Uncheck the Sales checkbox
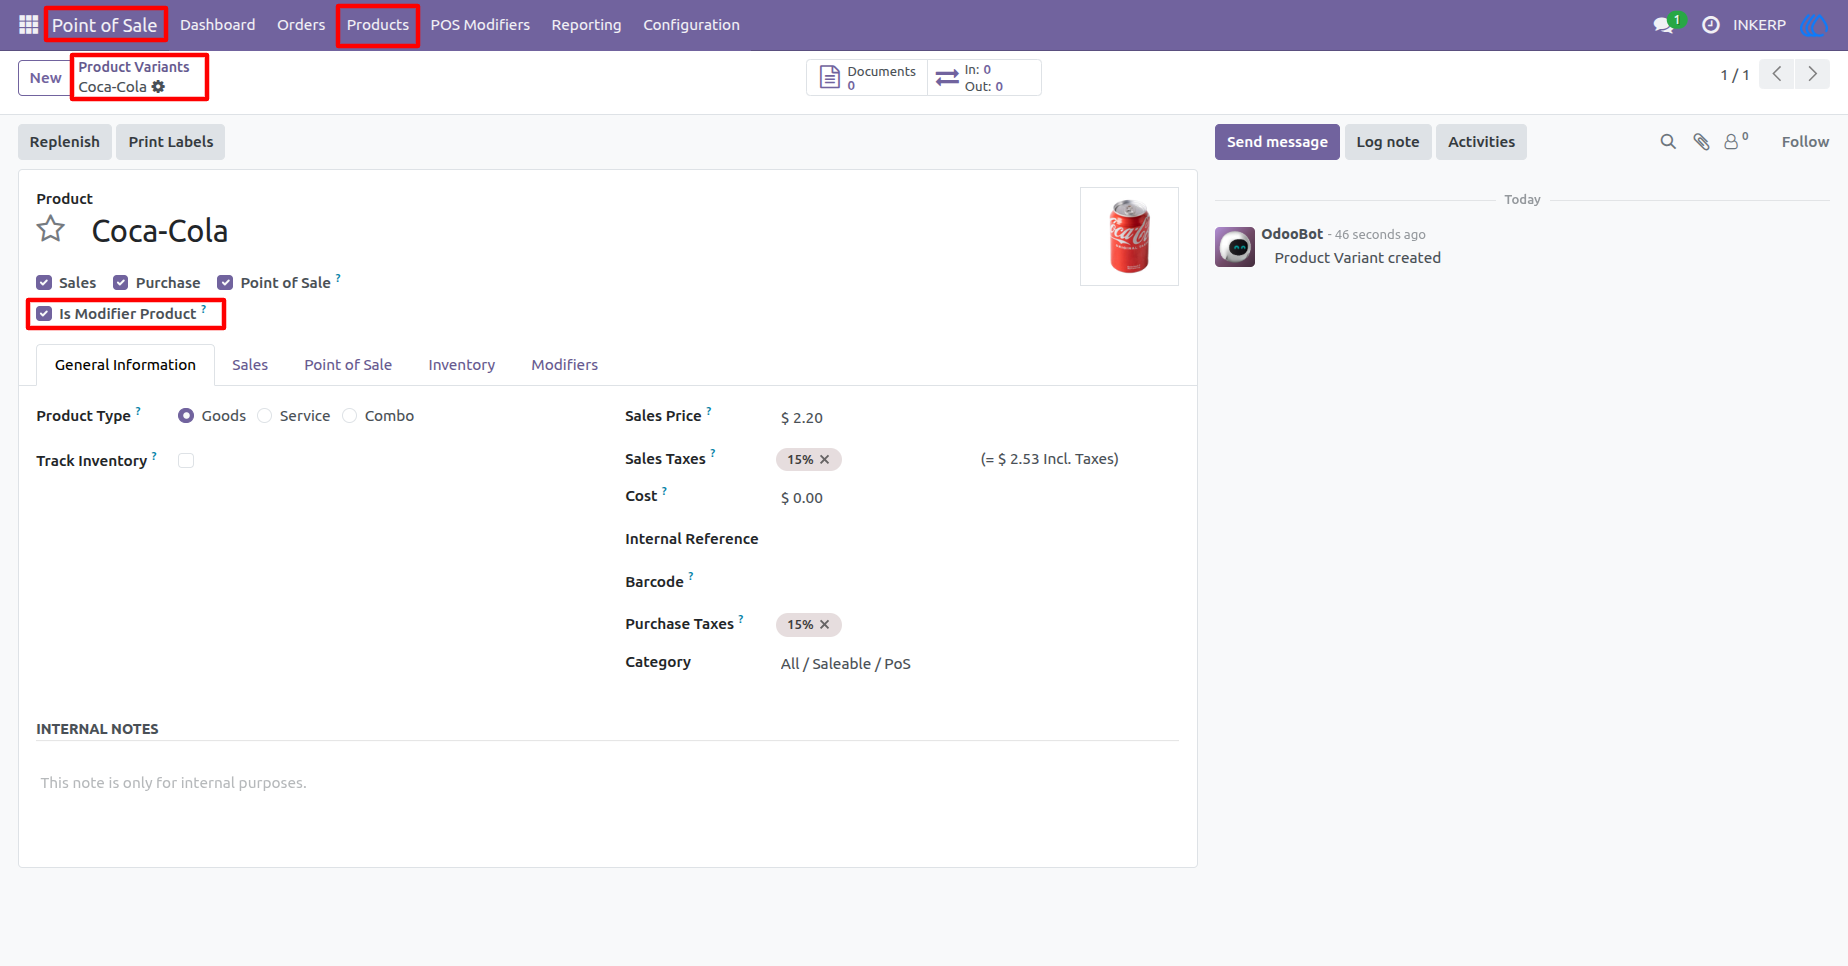The image size is (1848, 966). pos(44,283)
